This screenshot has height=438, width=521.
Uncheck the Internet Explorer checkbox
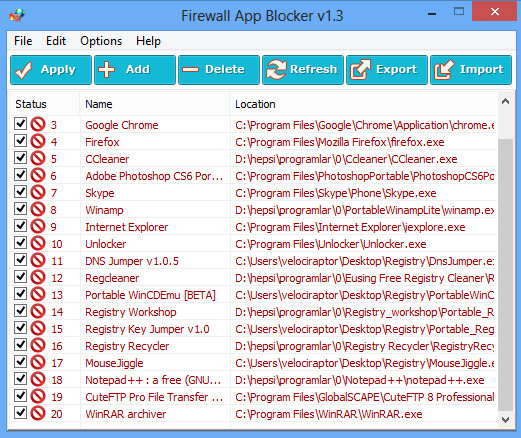(x=20, y=225)
